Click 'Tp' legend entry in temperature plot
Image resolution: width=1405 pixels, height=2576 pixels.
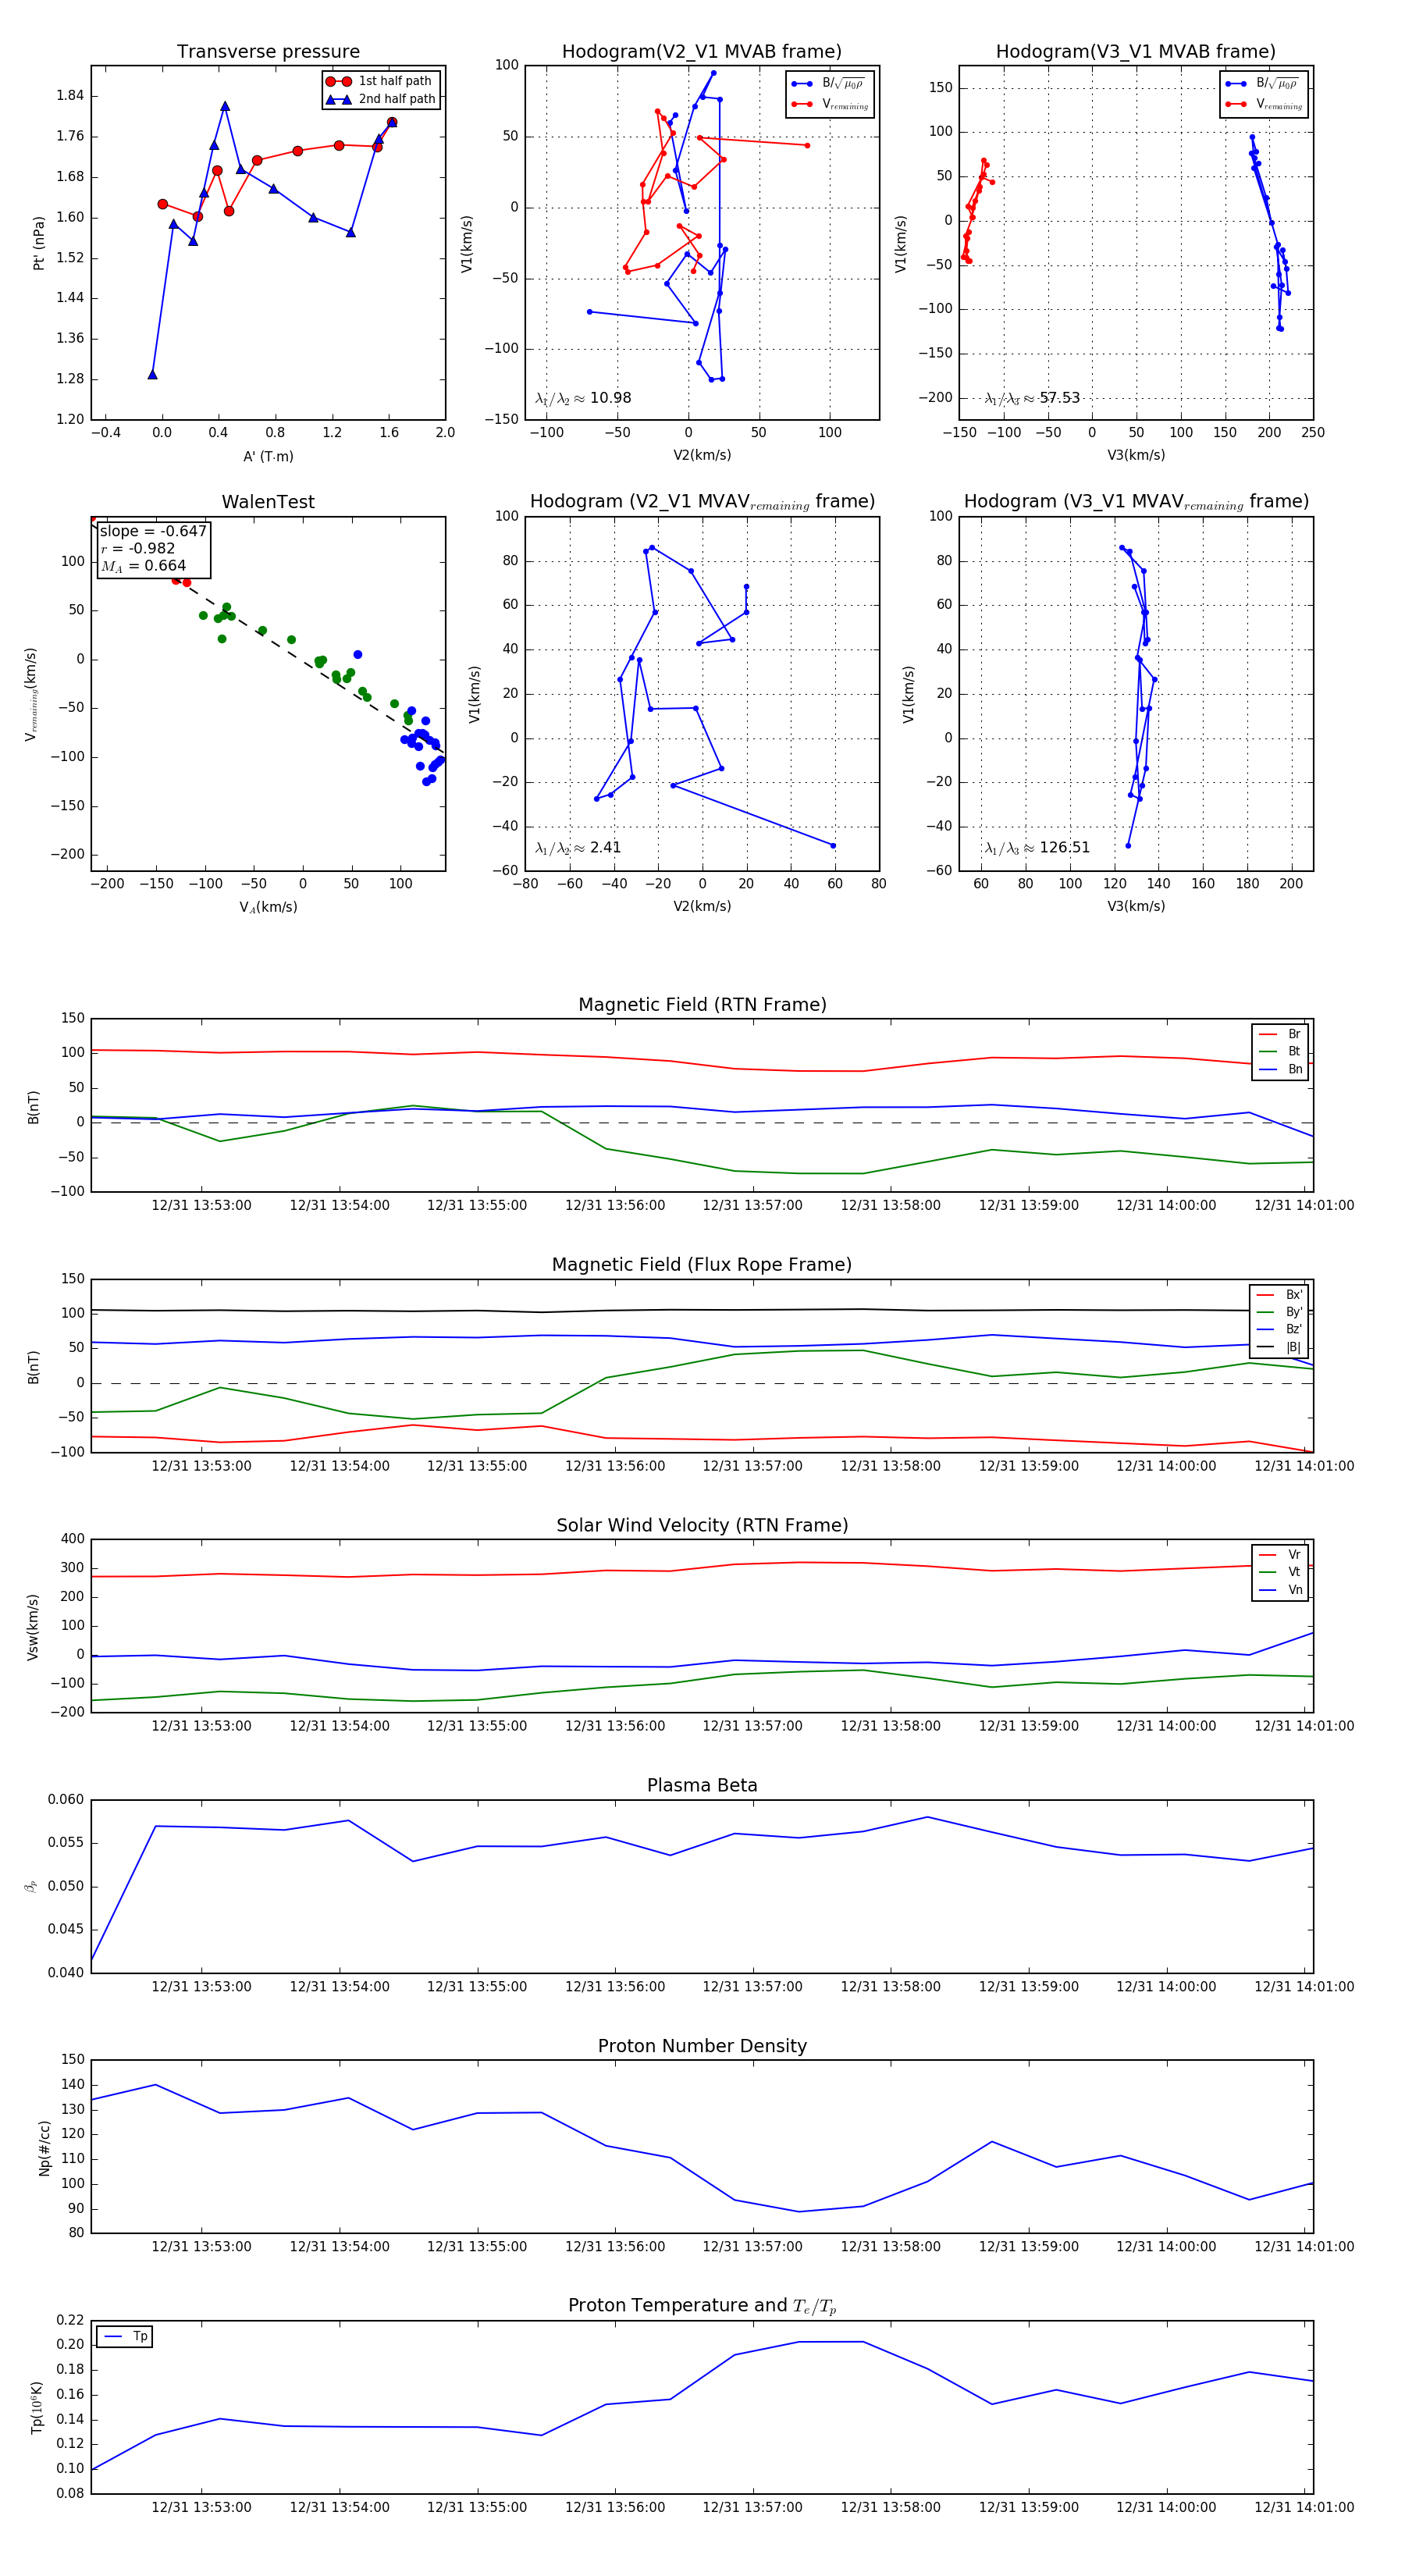coord(126,2337)
